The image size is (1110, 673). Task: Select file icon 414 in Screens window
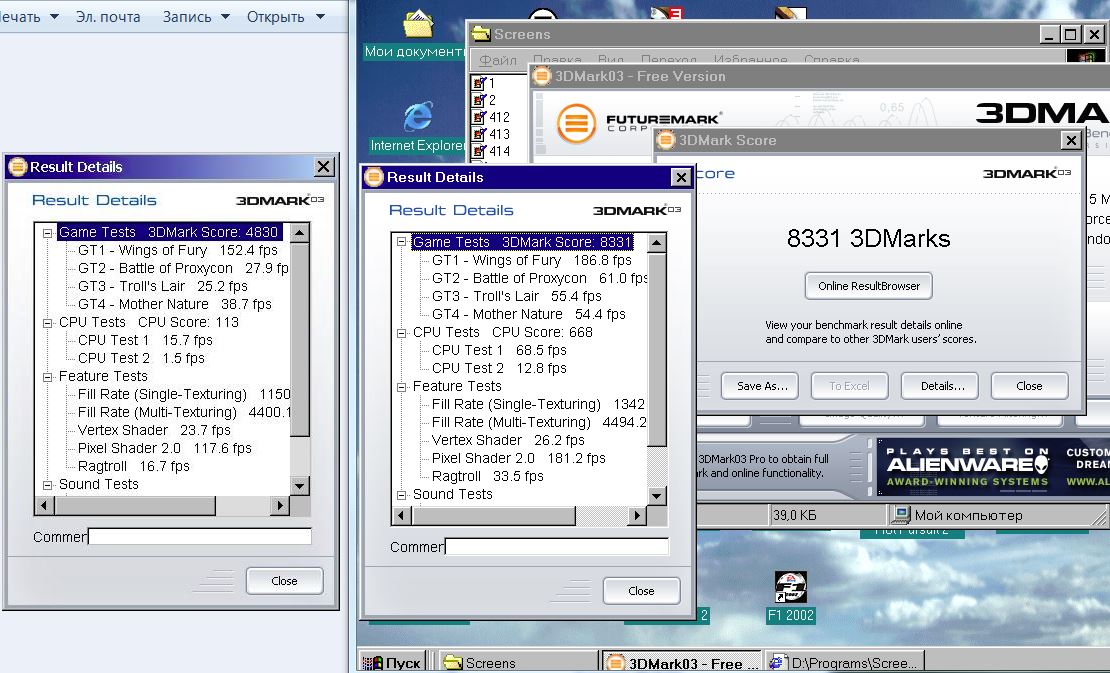tap(480, 151)
